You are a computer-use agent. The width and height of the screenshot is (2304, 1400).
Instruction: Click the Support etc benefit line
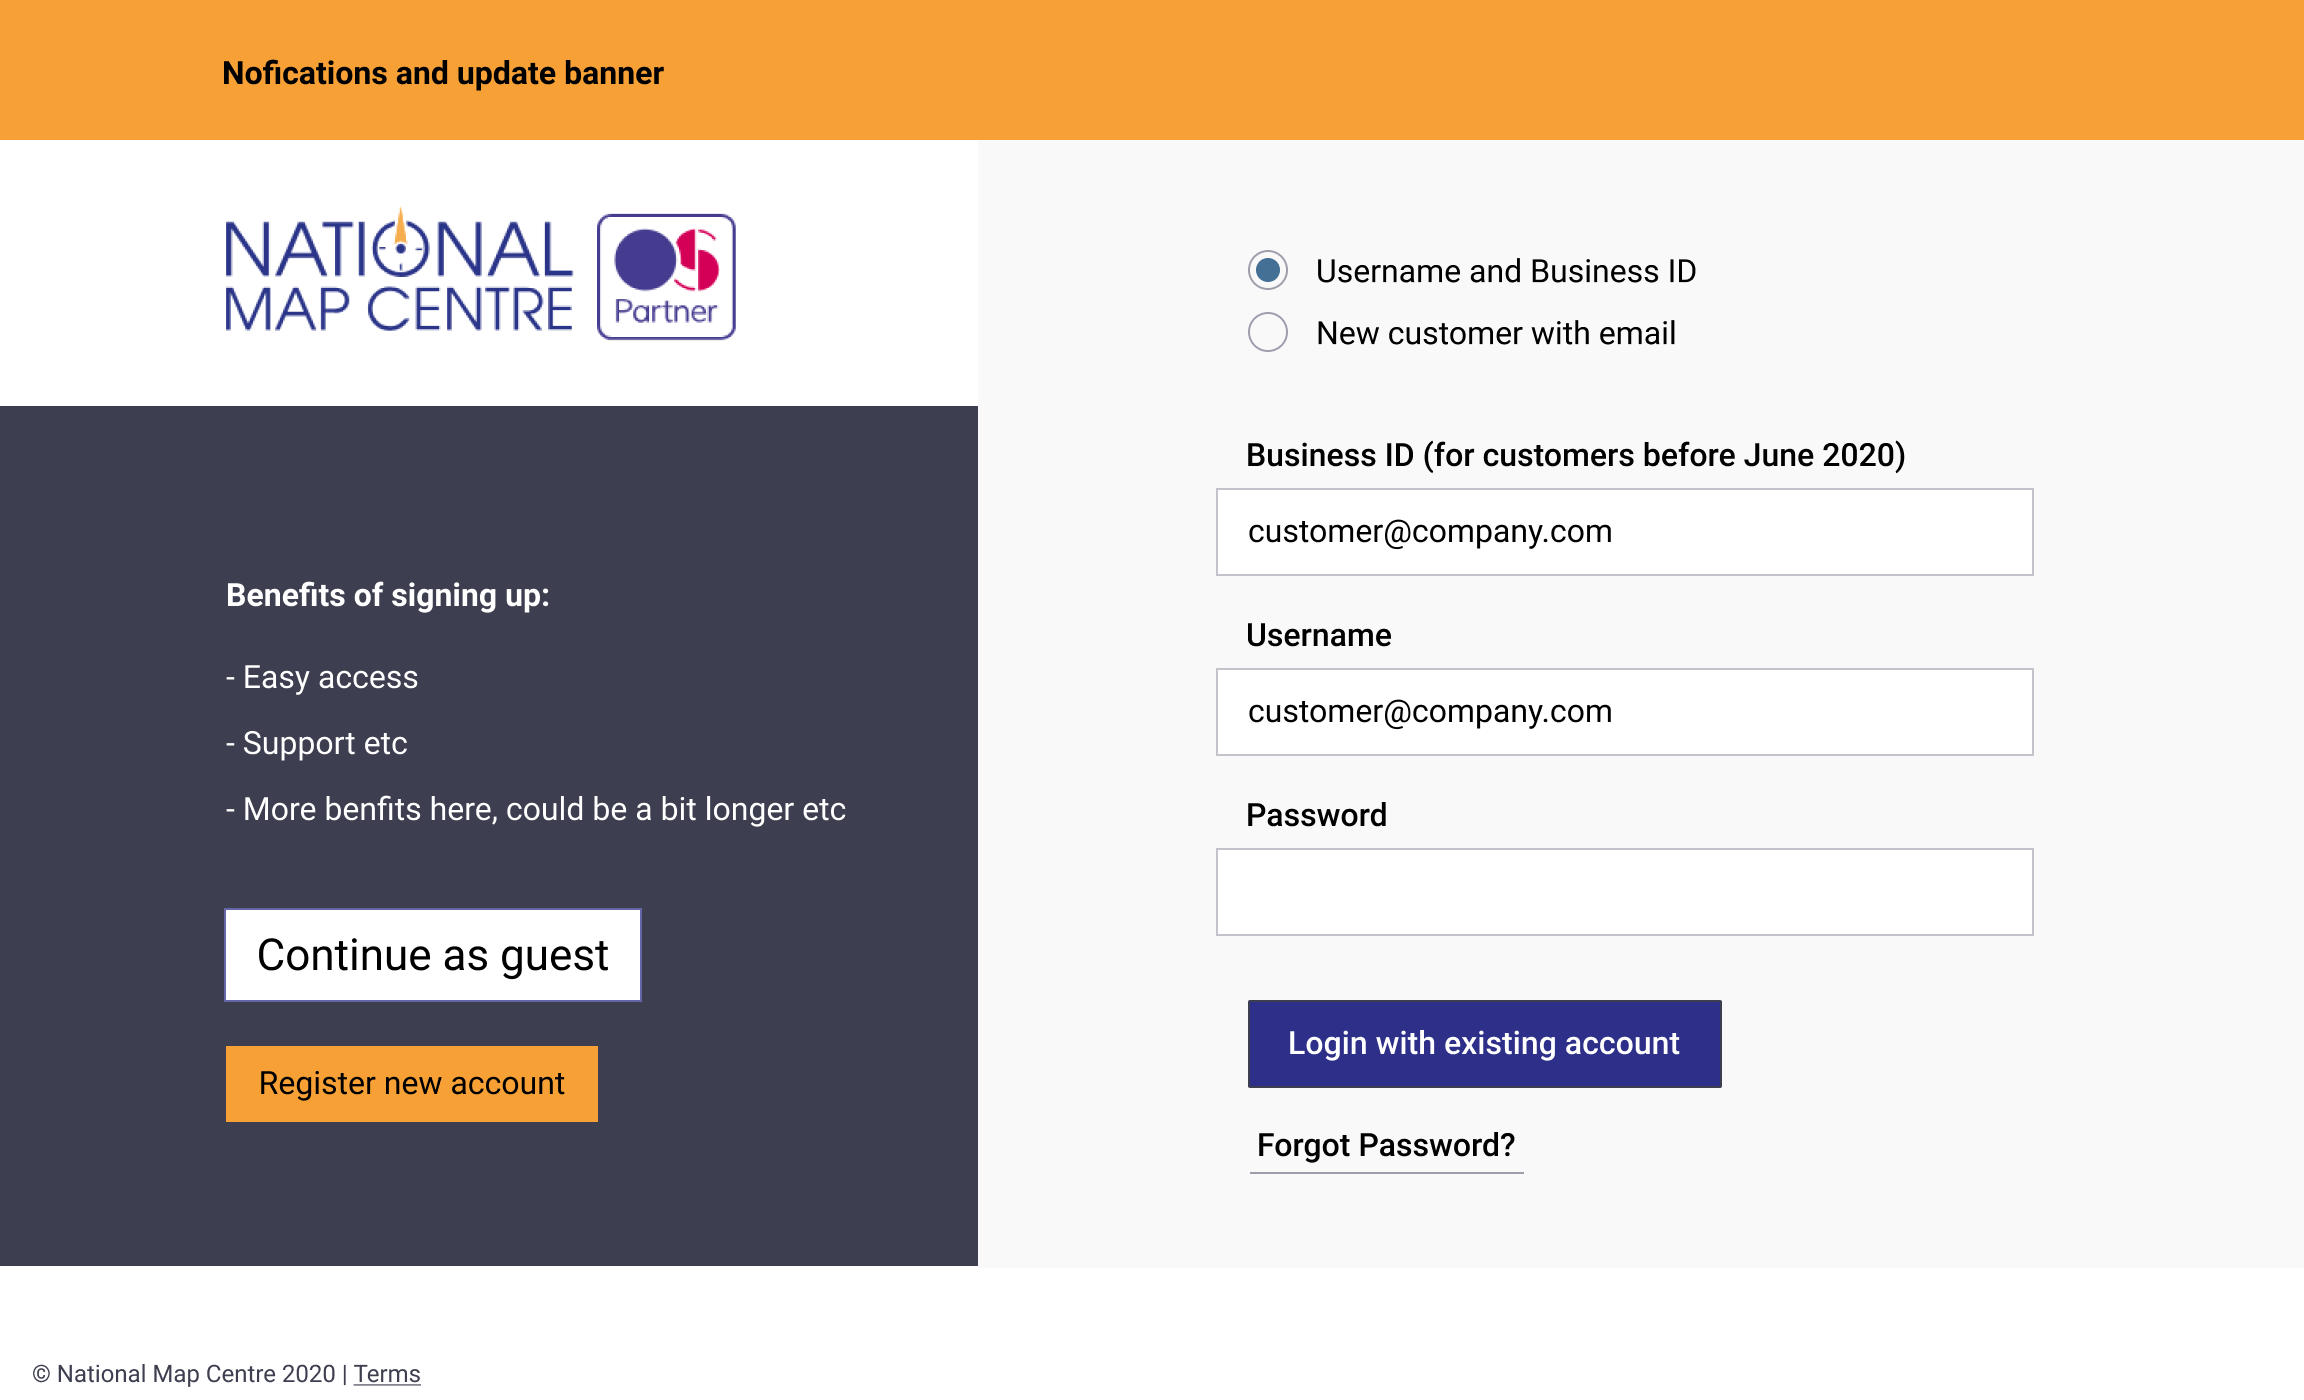tap(316, 743)
